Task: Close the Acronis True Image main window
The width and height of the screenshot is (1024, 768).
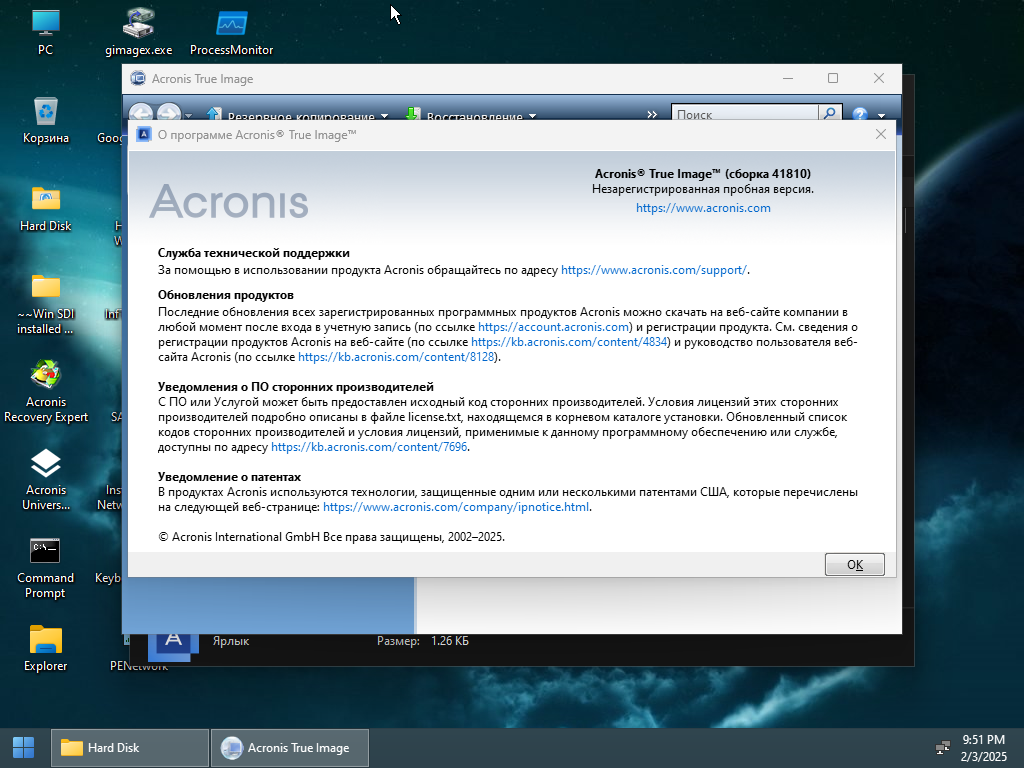Action: pyautogui.click(x=879, y=78)
